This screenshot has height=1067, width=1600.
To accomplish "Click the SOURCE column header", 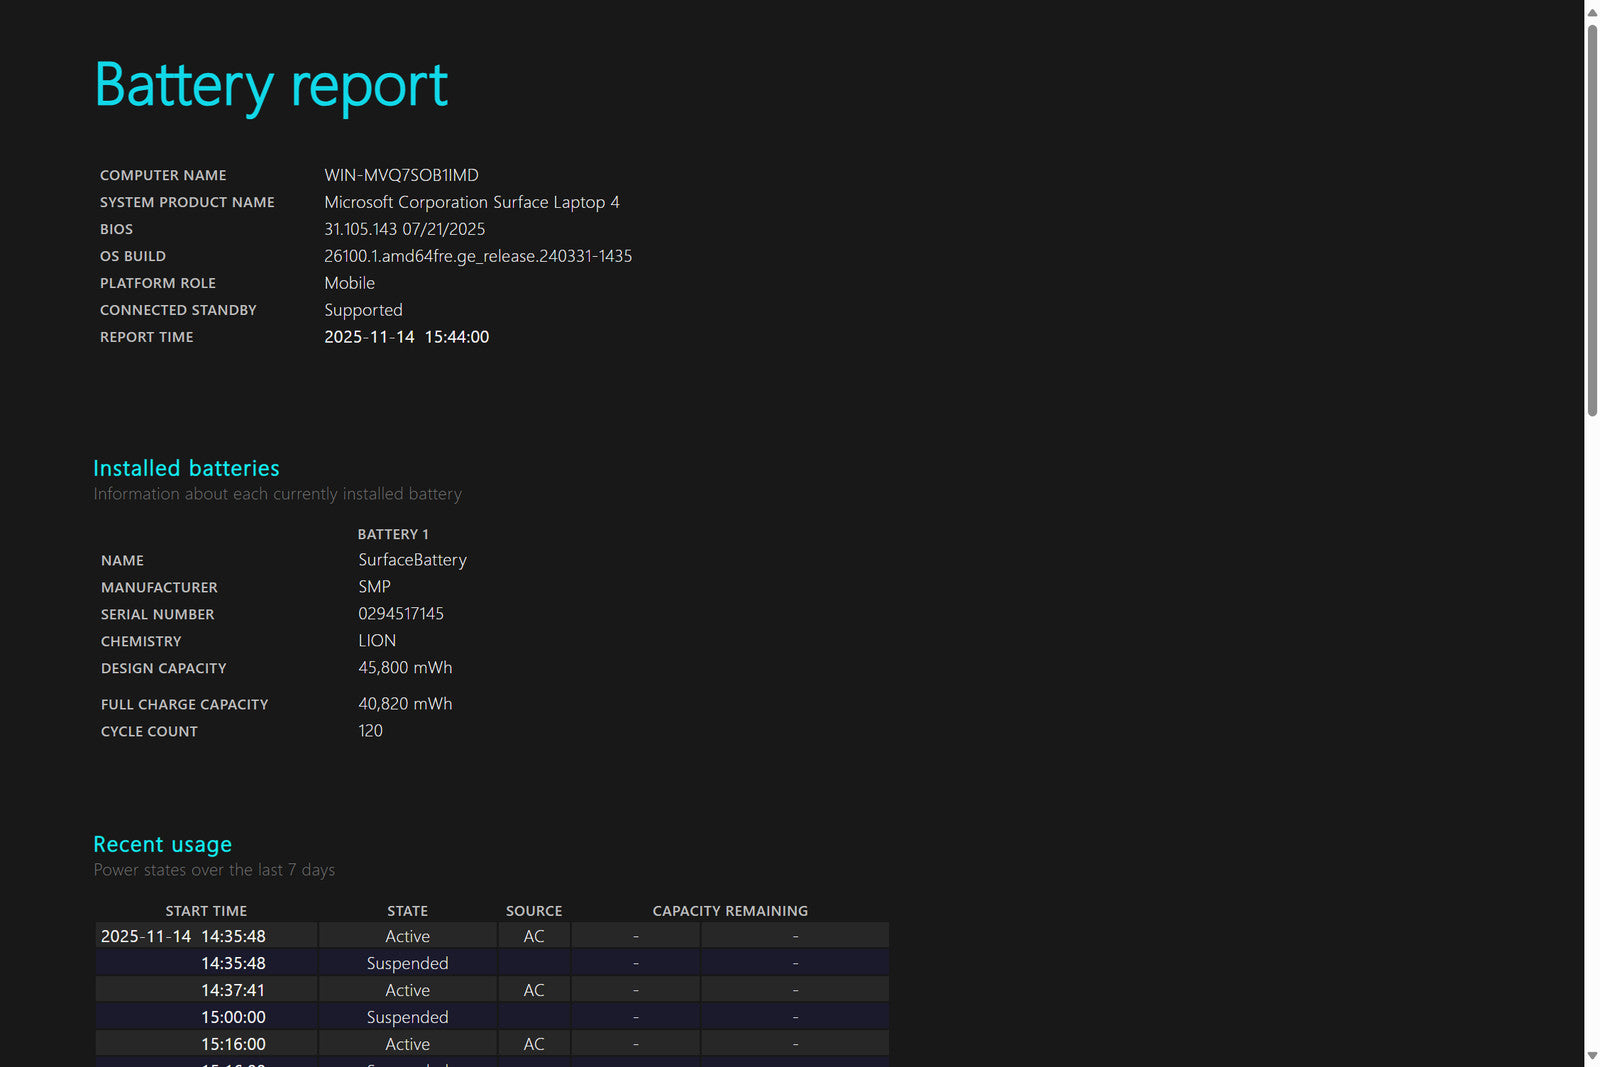I will click(534, 911).
